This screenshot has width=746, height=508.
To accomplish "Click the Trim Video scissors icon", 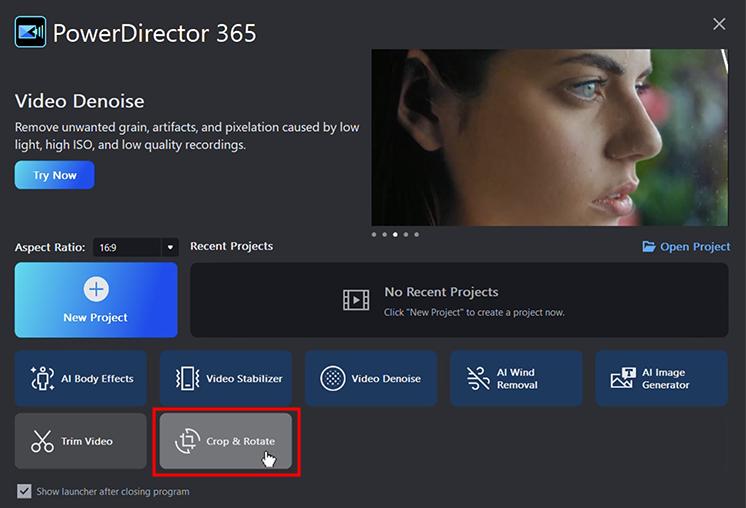I will (42, 441).
